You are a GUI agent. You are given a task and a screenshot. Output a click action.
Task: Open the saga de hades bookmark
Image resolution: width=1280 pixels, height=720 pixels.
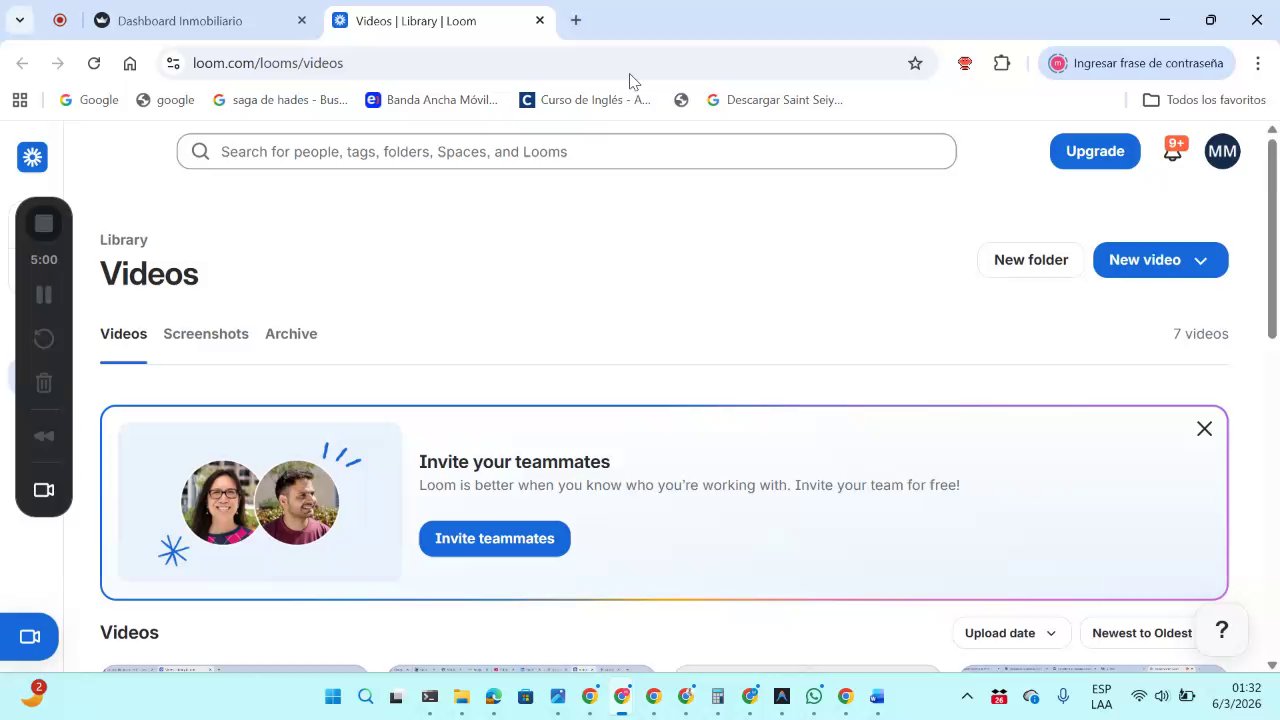click(x=281, y=100)
